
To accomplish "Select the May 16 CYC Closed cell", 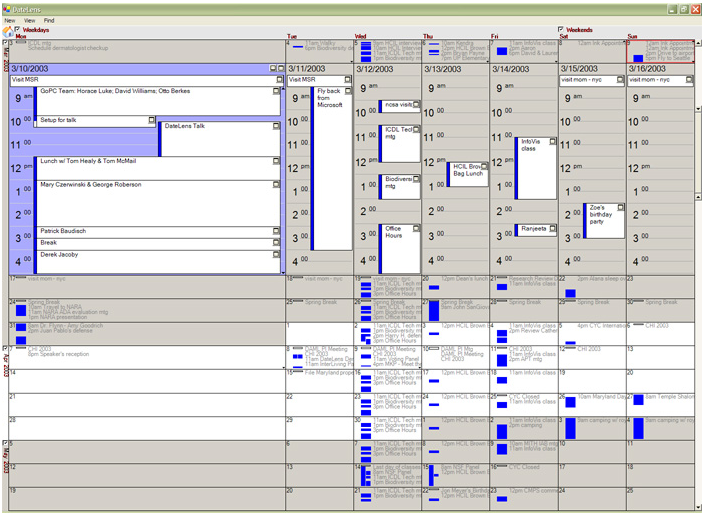I will (x=524, y=475).
